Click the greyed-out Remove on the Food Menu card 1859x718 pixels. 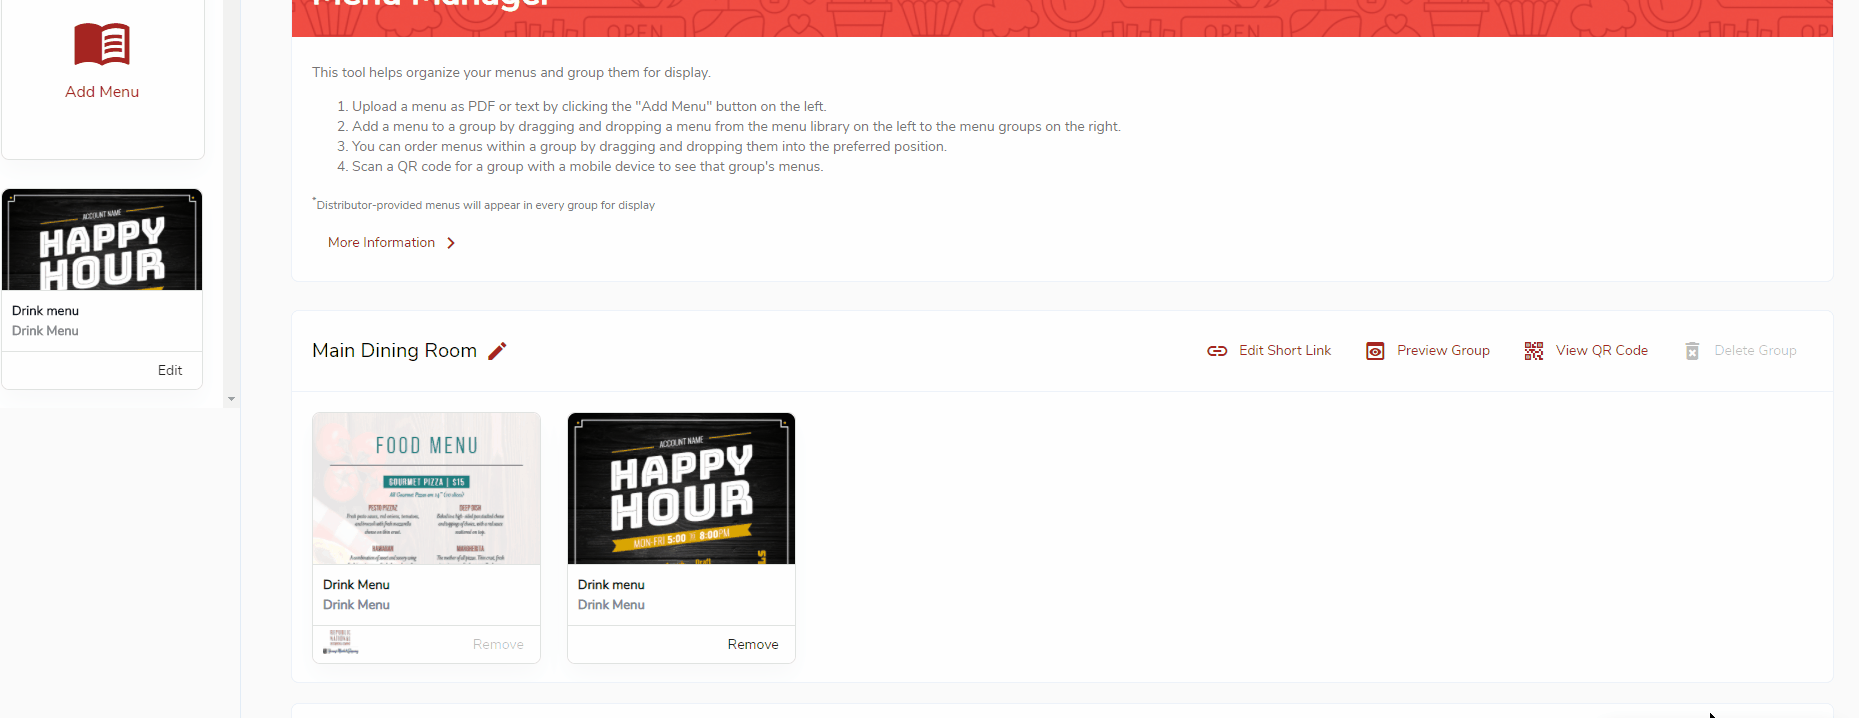click(x=498, y=645)
